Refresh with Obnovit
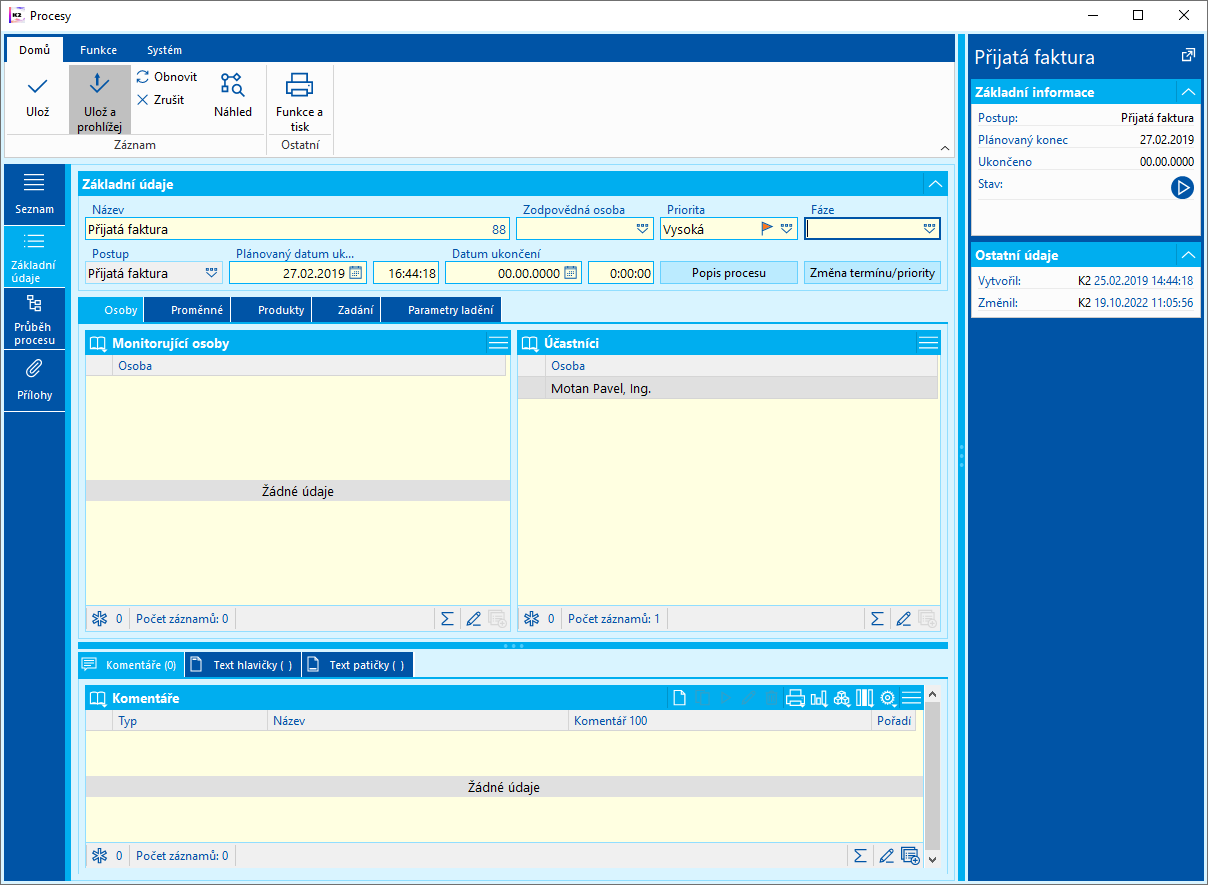Screen dimensions: 1208x885 (x=167, y=77)
